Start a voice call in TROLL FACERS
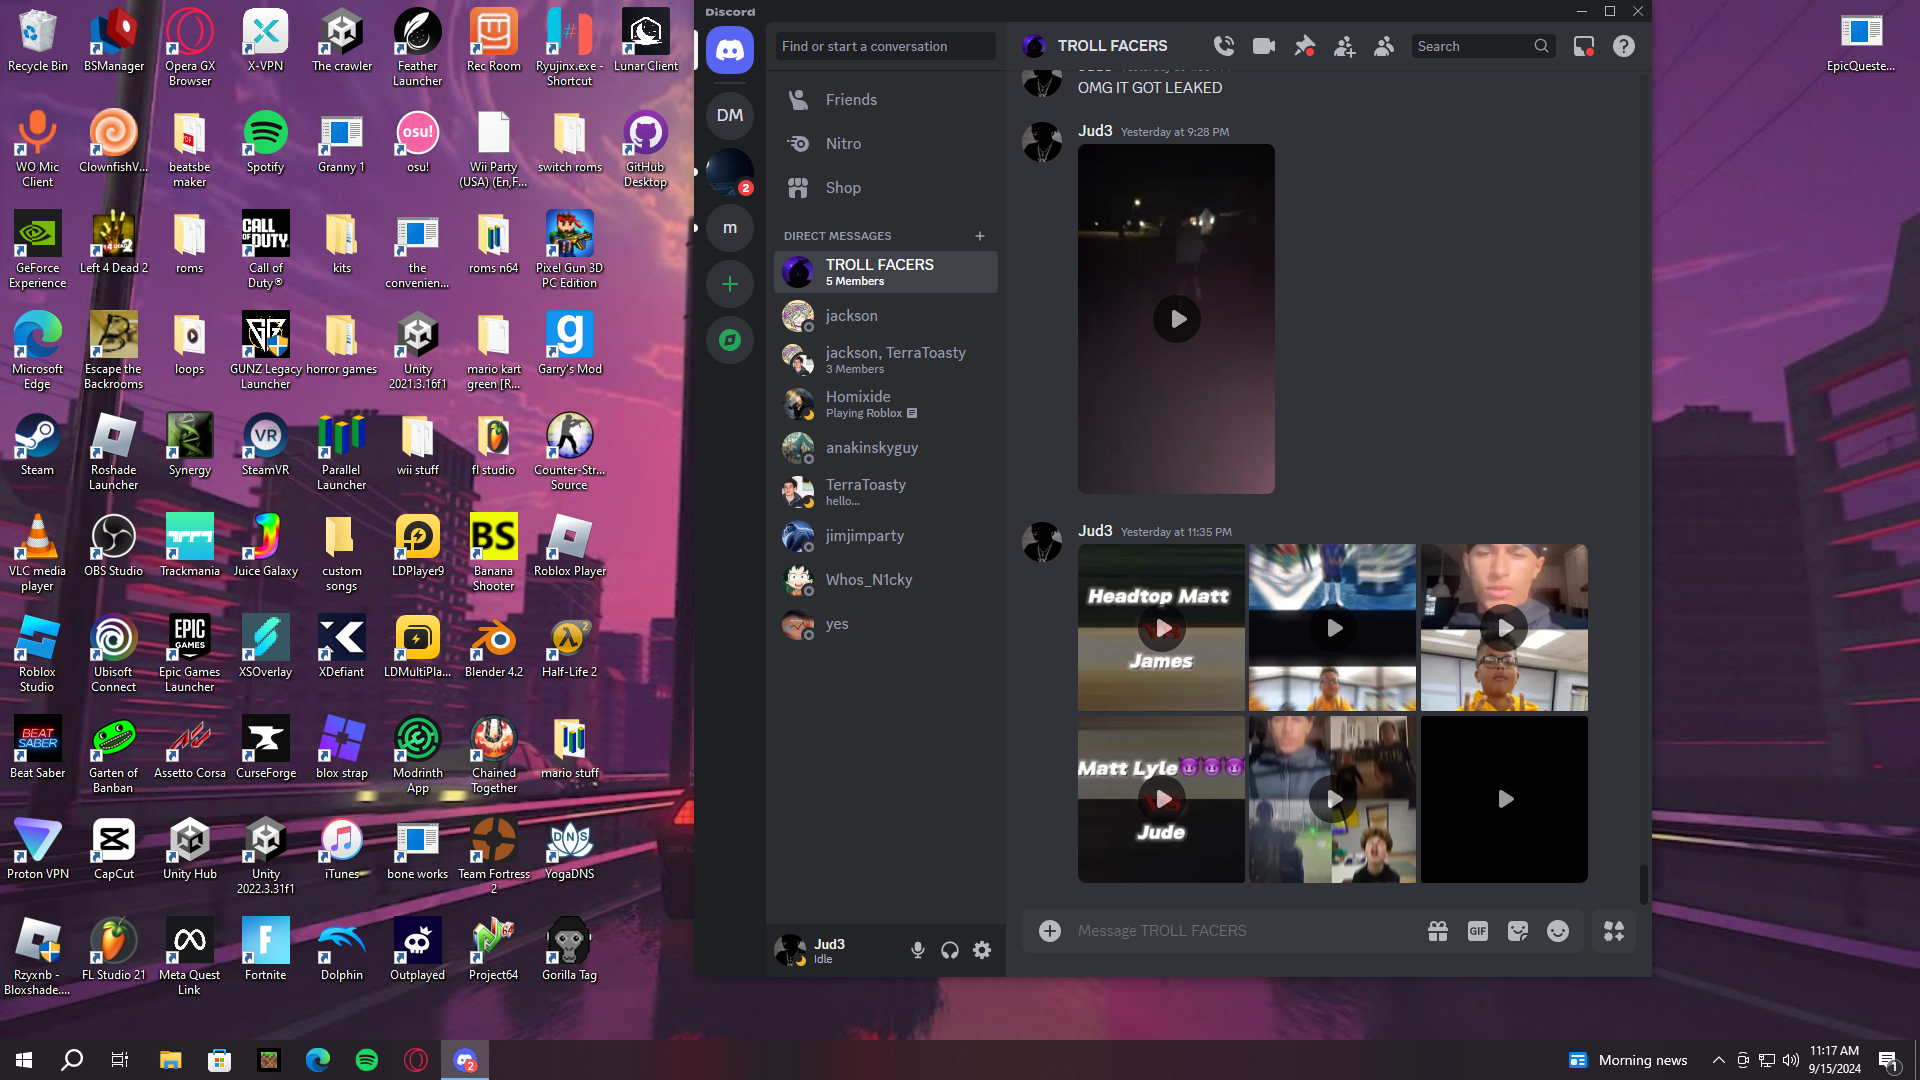The image size is (1920, 1080). click(1223, 46)
